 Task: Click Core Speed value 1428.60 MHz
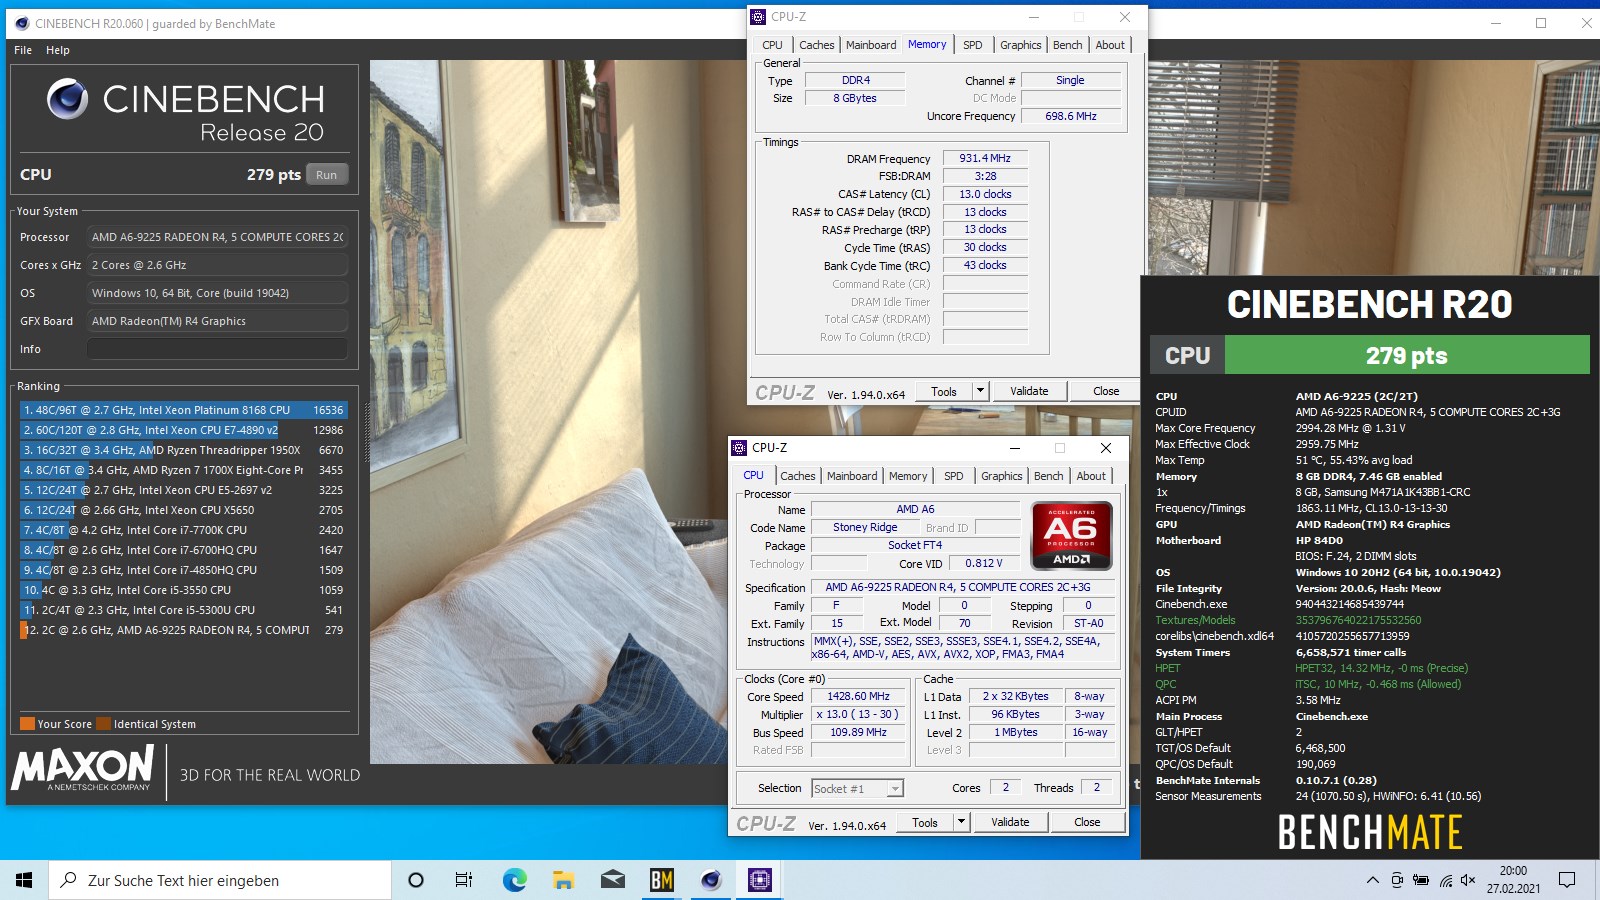pyautogui.click(x=858, y=696)
